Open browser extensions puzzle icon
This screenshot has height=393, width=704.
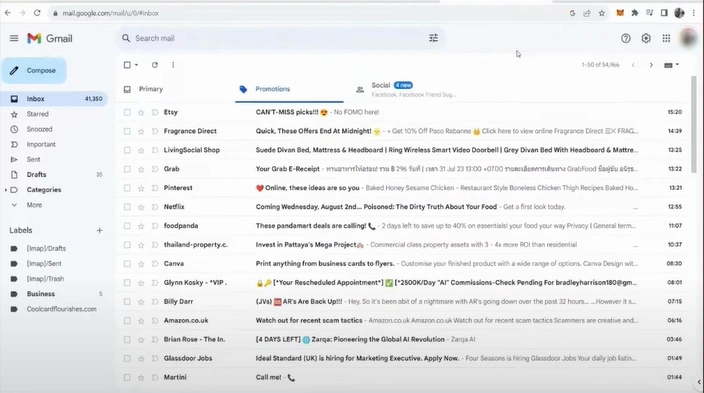[x=634, y=13]
